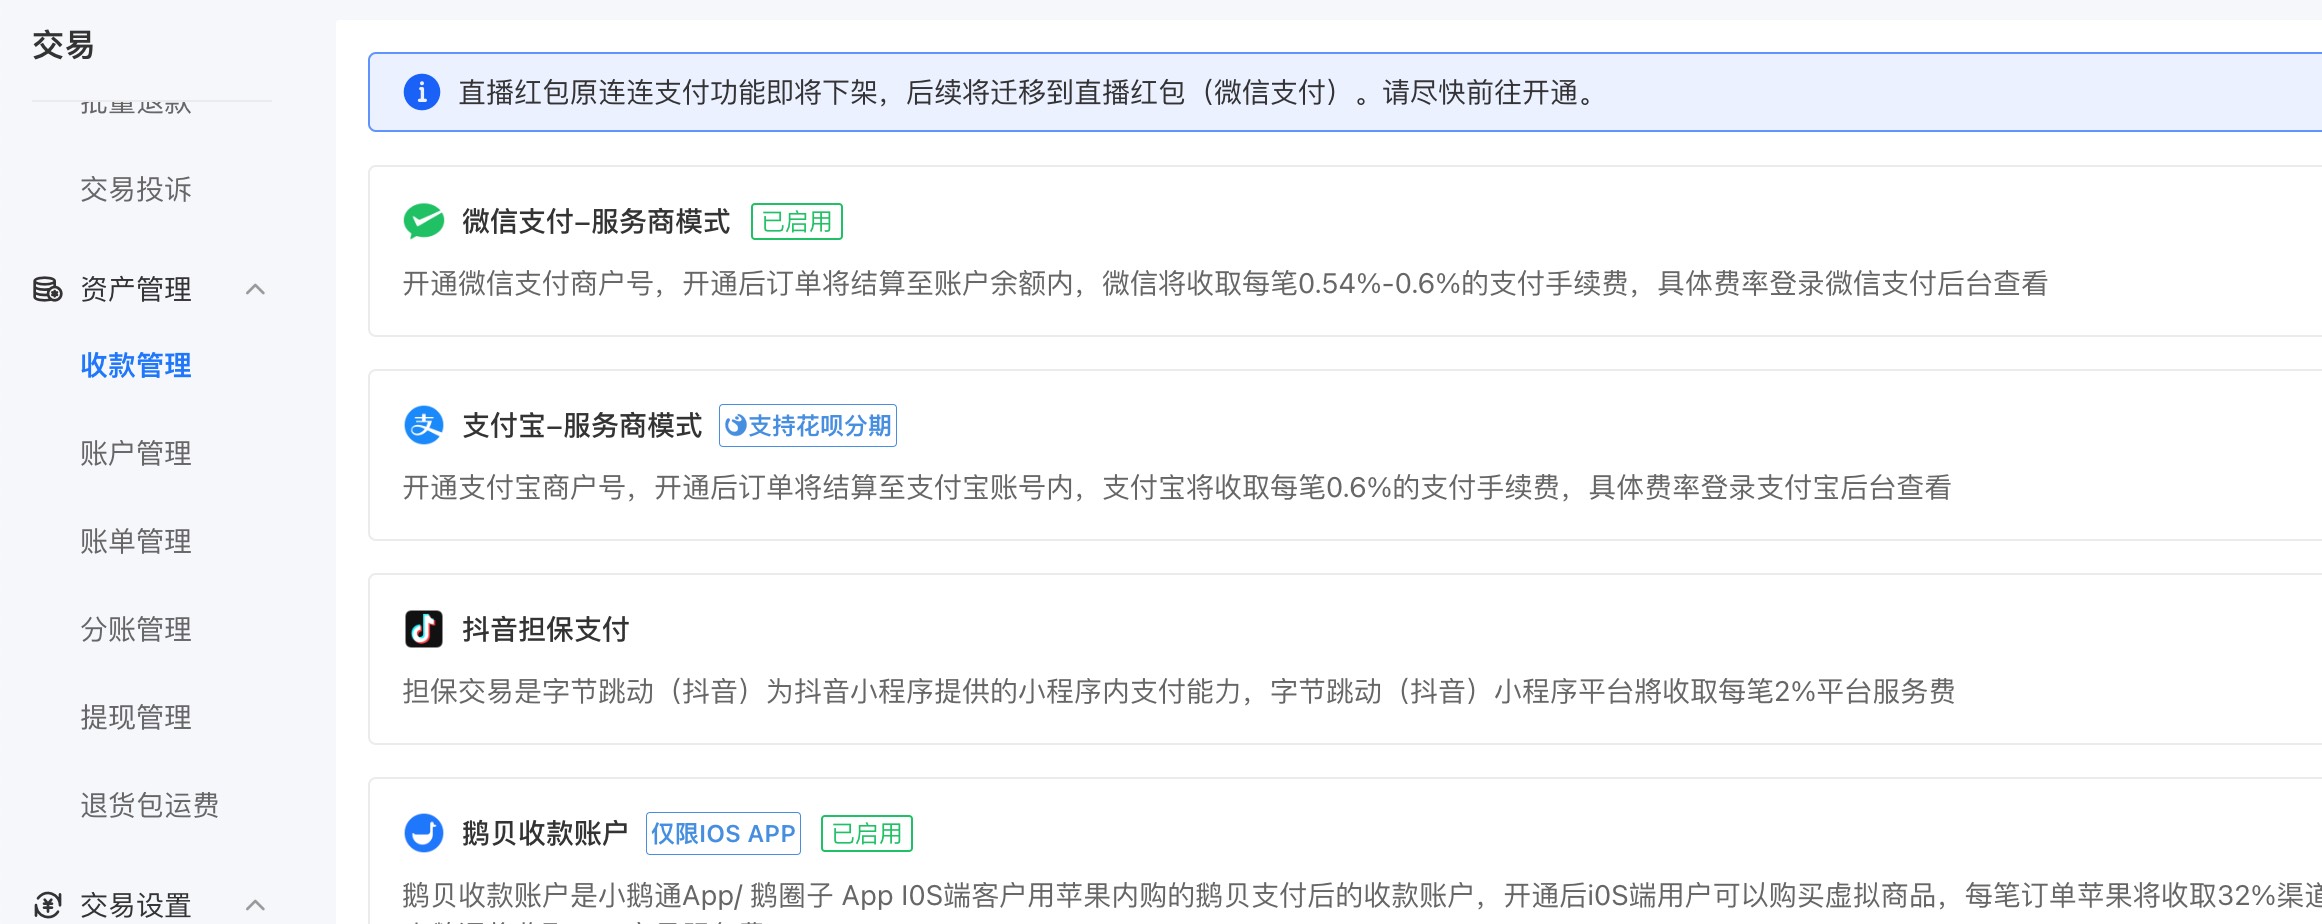Open 退货包运费 in the sidebar
Screen dimensions: 2322x924
150,805
